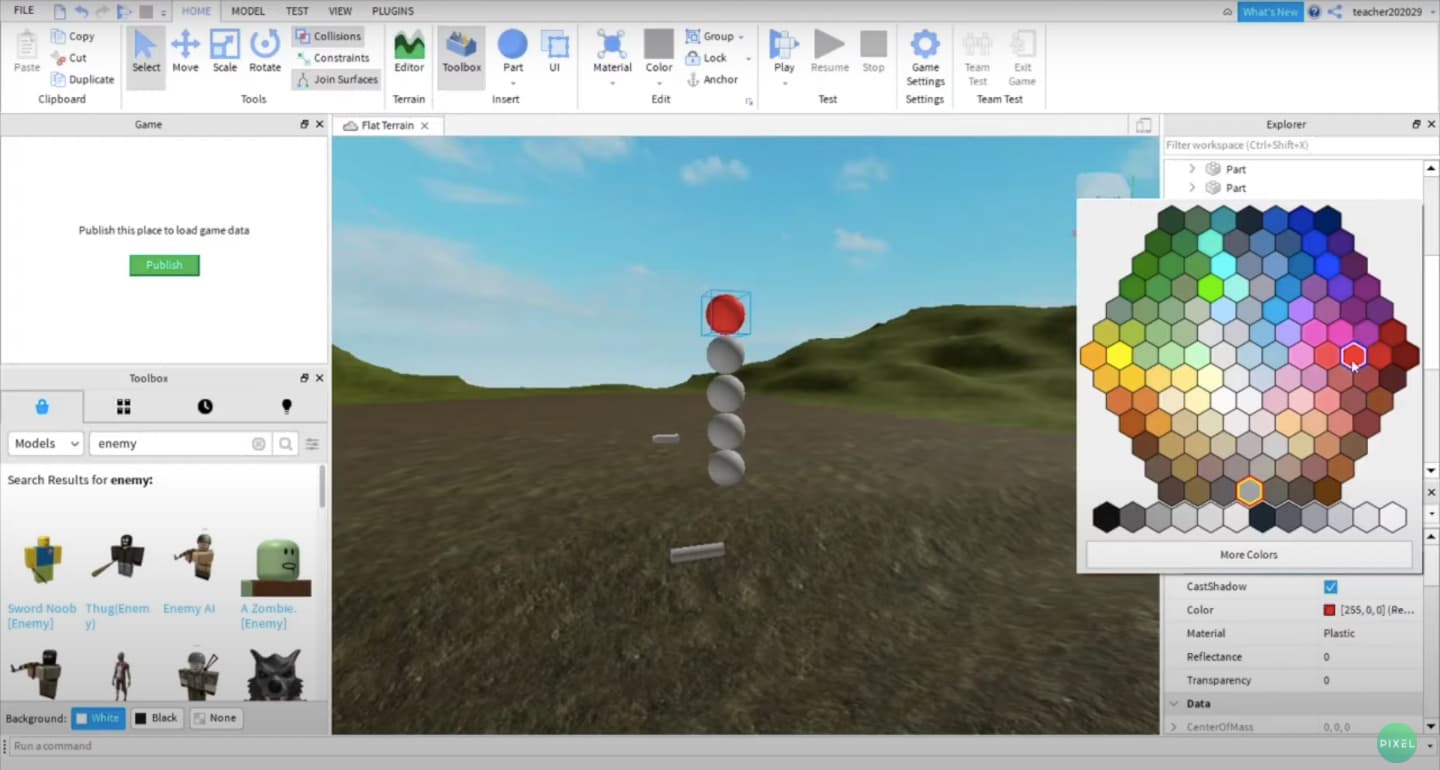The image size is (1440, 770).
Task: Click the green Publish button
Action: (164, 265)
